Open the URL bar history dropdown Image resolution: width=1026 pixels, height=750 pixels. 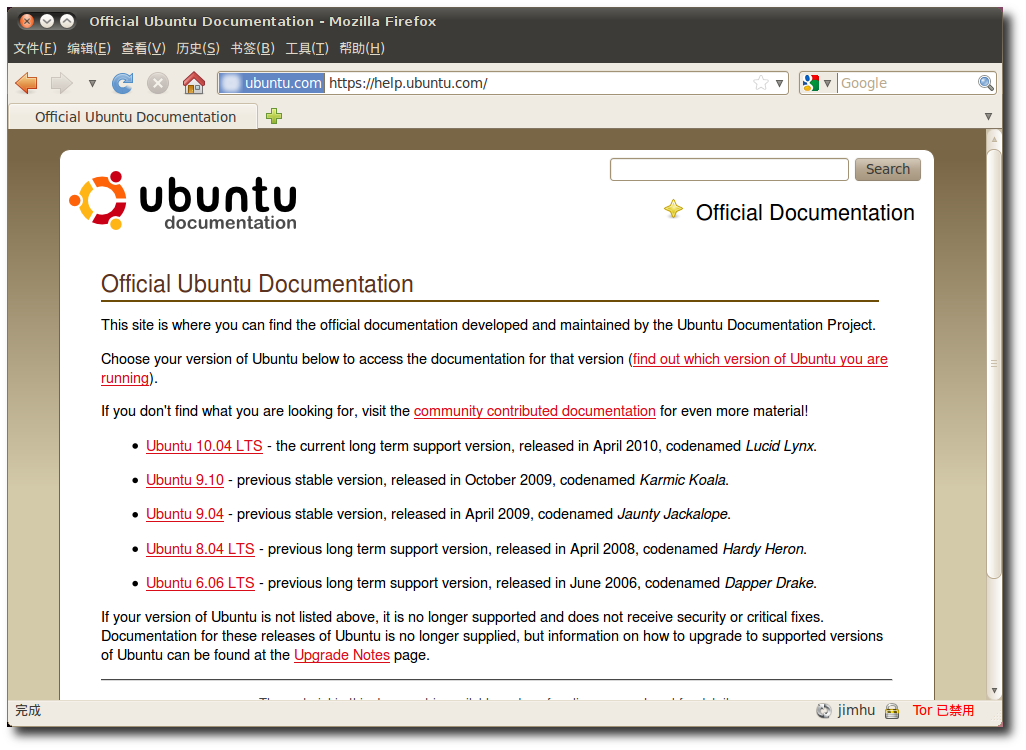point(779,83)
